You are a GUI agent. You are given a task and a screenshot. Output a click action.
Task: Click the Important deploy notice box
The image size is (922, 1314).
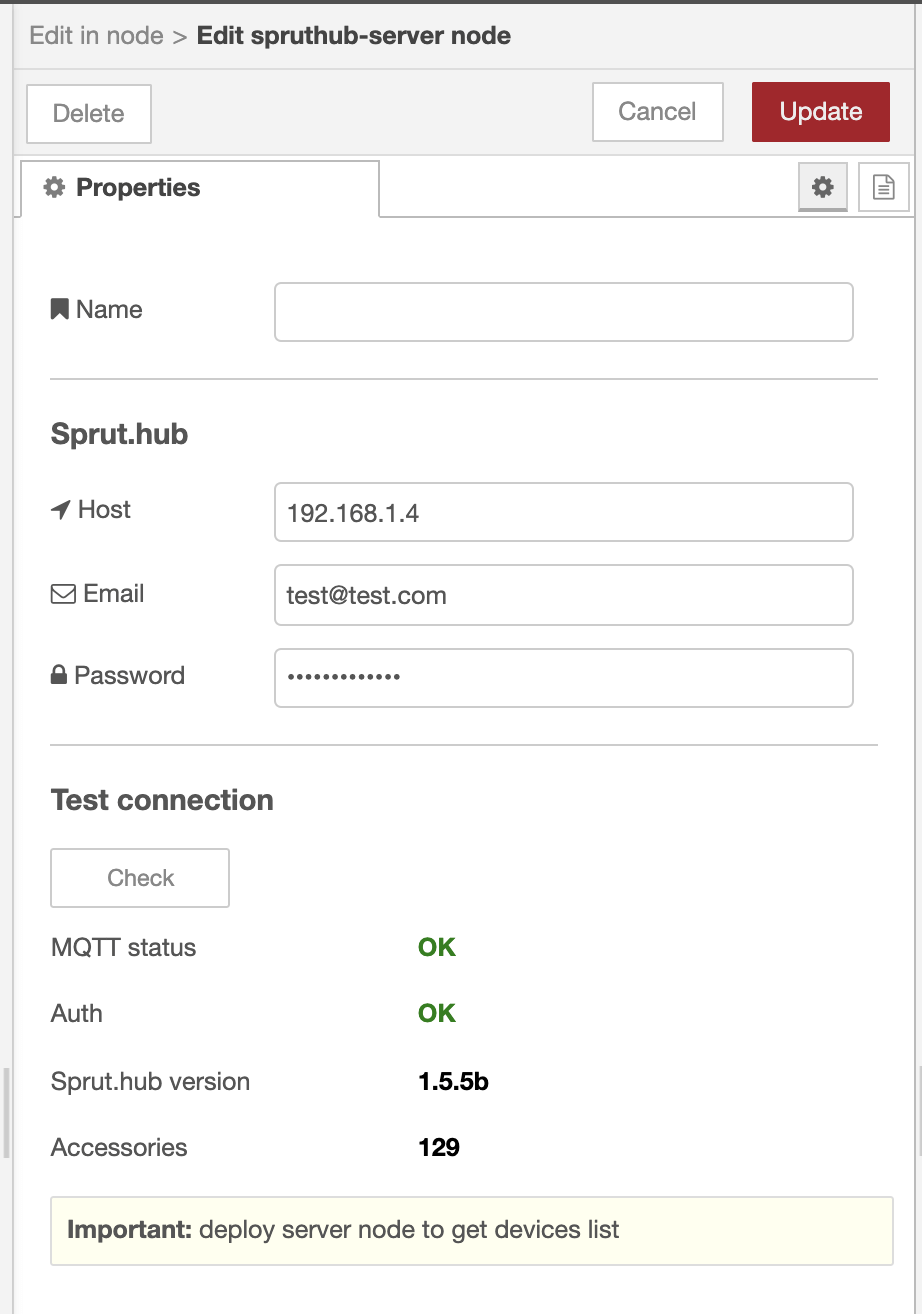click(472, 1231)
